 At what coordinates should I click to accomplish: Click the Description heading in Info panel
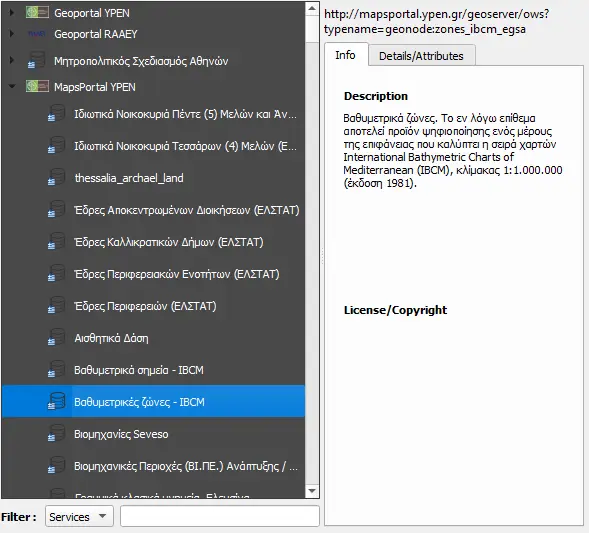376,96
